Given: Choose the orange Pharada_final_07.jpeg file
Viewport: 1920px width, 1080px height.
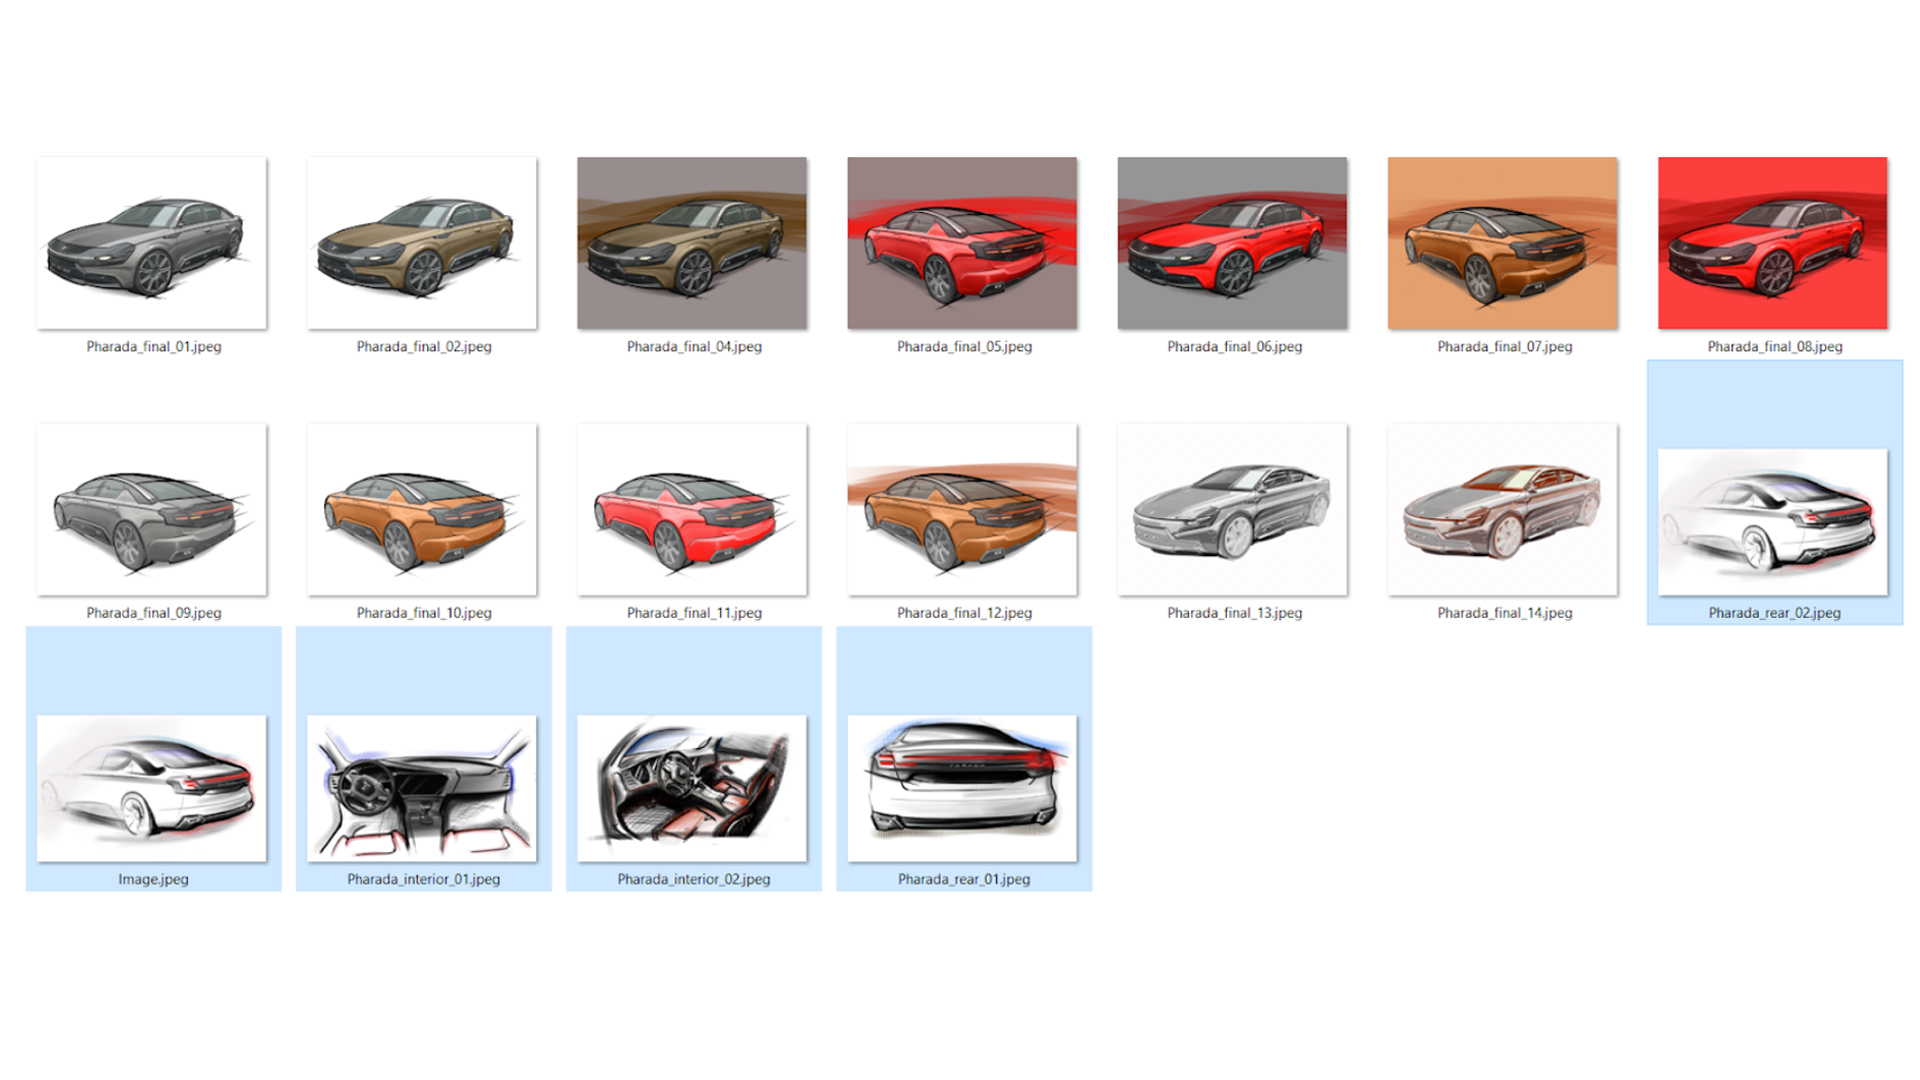Looking at the screenshot, I should [x=1502, y=243].
